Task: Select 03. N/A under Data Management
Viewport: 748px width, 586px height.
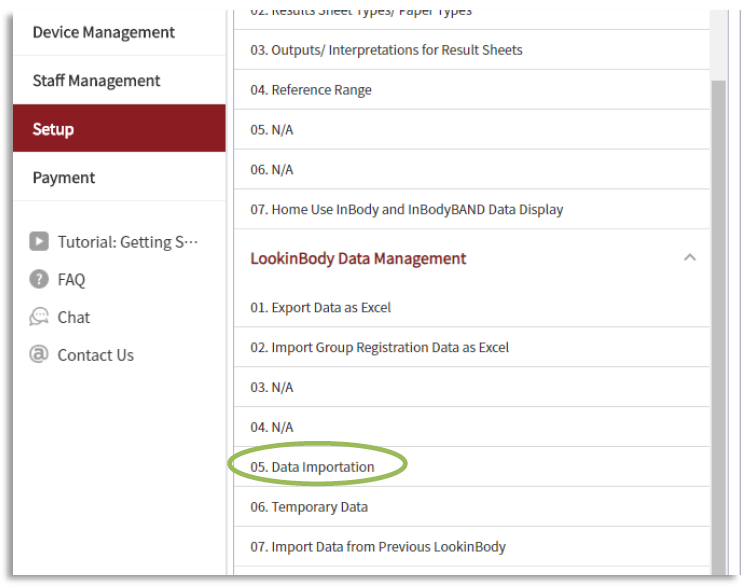Action: click(x=471, y=387)
